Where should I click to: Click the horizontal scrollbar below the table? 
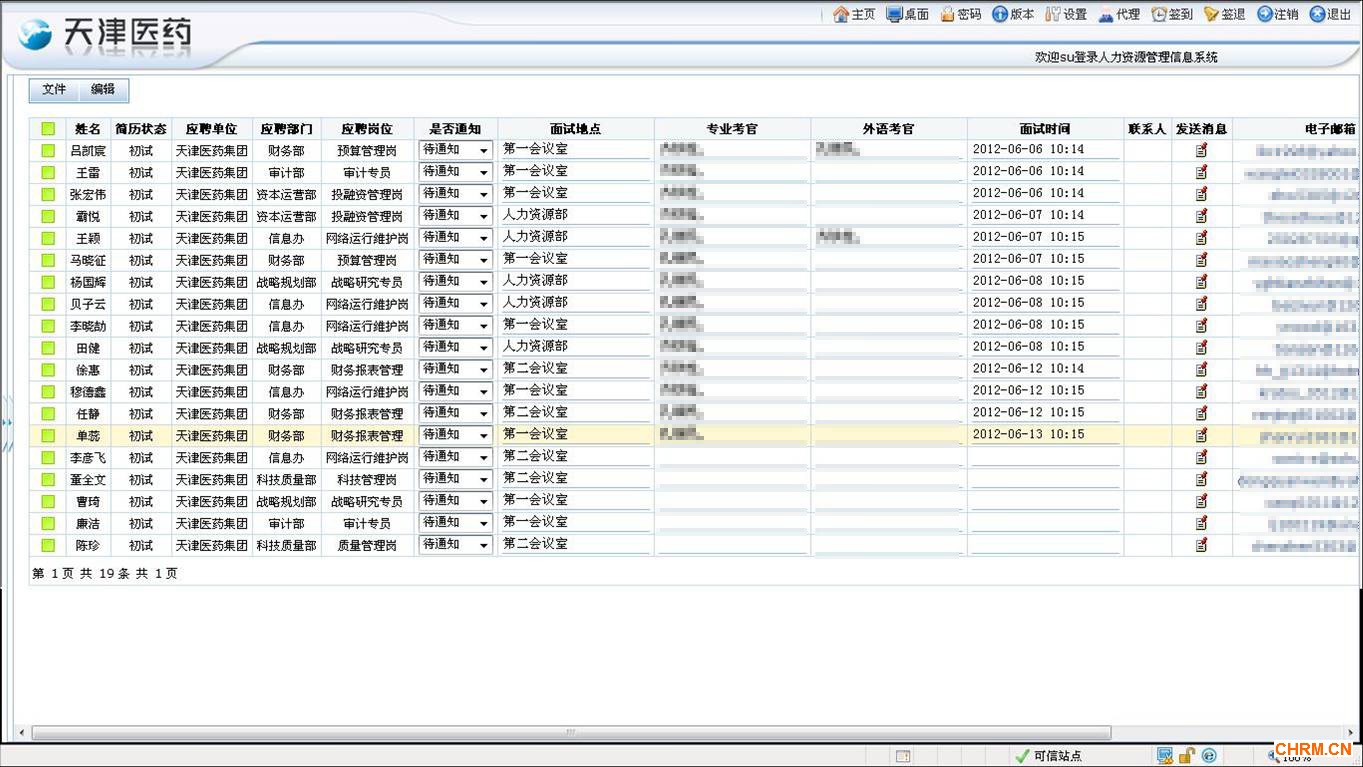click(x=570, y=733)
